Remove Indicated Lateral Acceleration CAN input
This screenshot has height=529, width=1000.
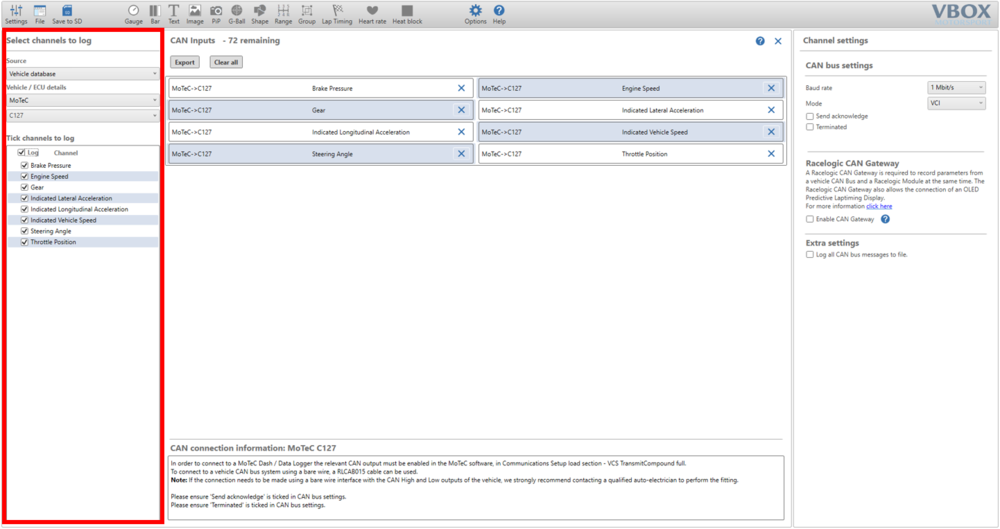pos(771,110)
